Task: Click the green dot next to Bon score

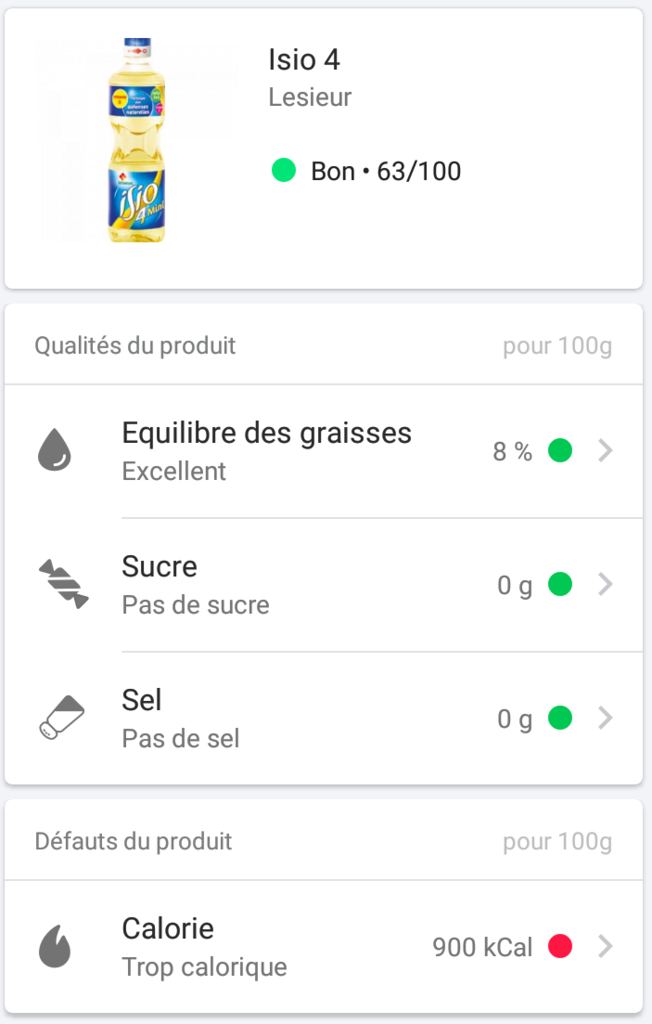Action: (284, 170)
